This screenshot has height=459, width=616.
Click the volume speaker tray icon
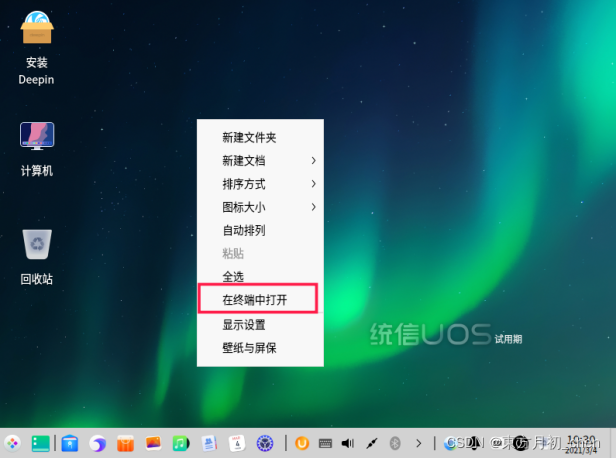[x=348, y=444]
